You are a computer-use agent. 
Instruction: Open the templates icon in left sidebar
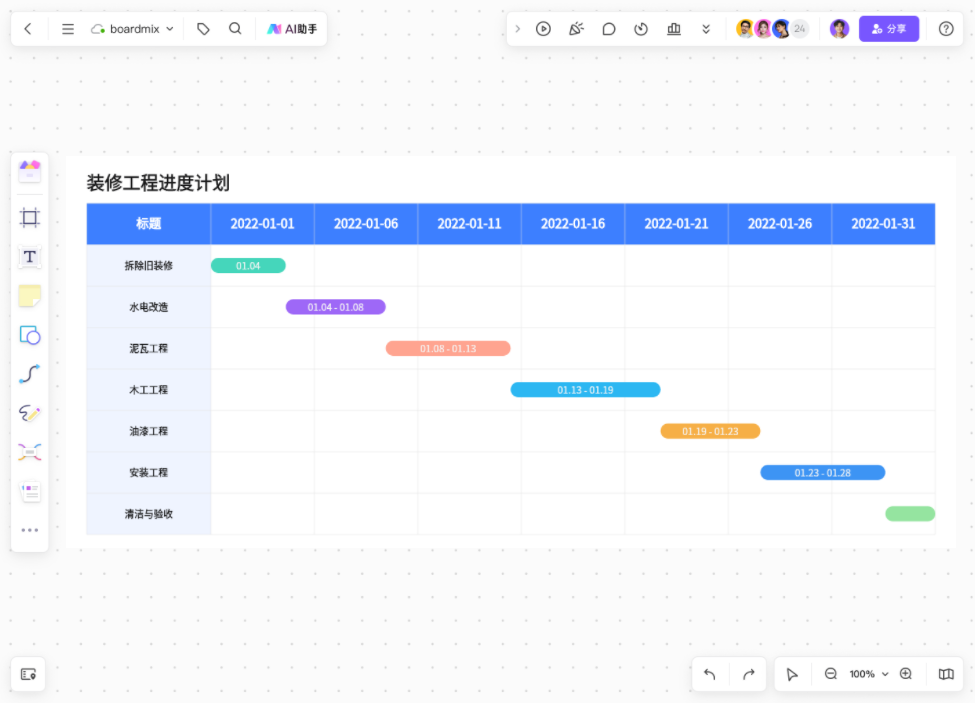[30, 171]
